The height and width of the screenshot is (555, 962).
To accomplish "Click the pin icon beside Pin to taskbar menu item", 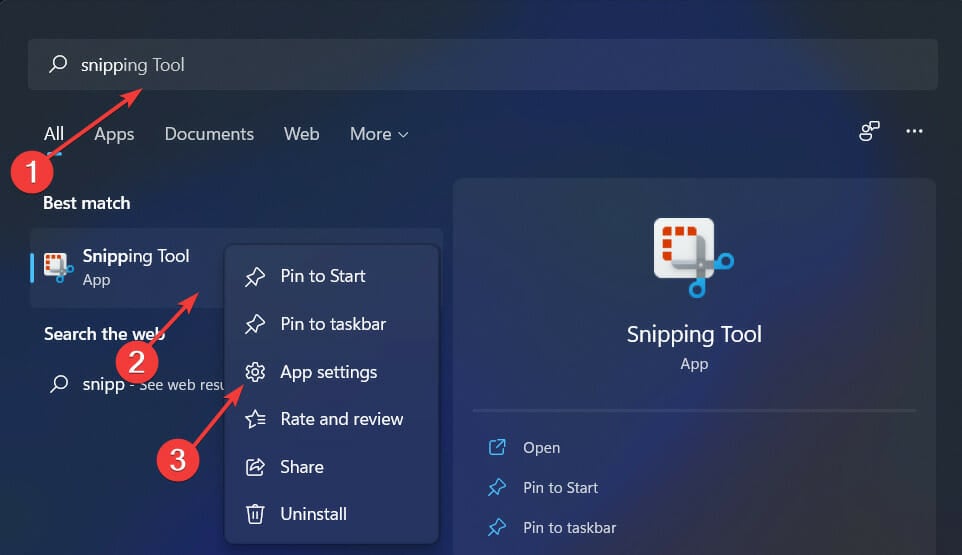I will tap(255, 324).
